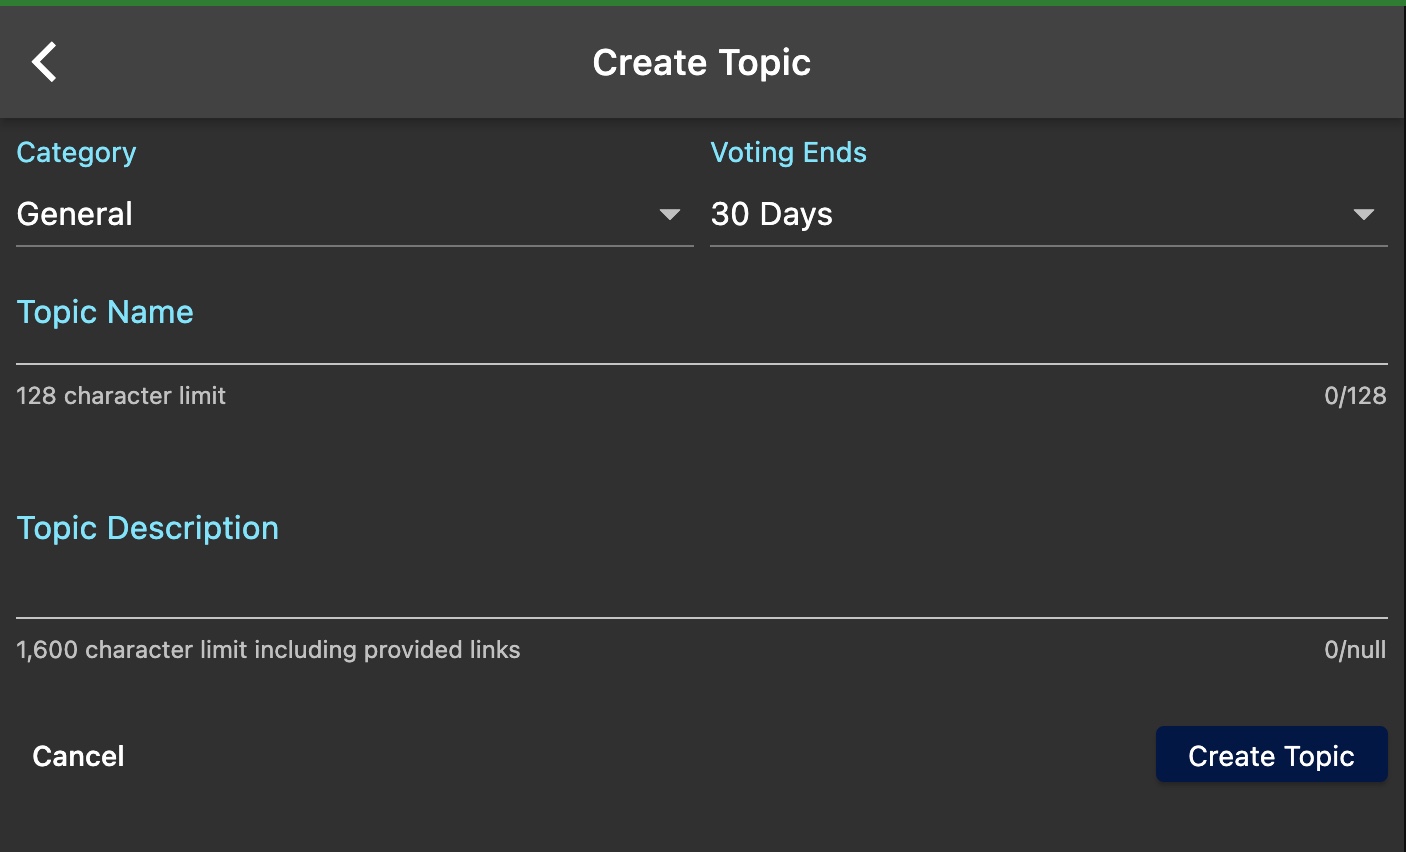Open the 30 Days voting period selector
This screenshot has height=852, width=1406.
pyautogui.click(x=1048, y=214)
